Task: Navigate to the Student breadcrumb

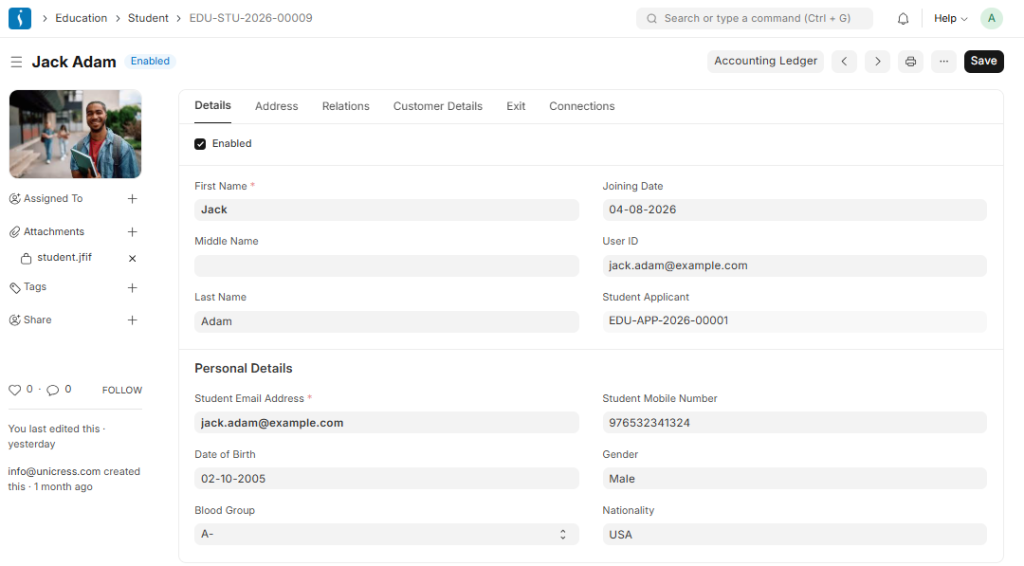Action: 148,18
